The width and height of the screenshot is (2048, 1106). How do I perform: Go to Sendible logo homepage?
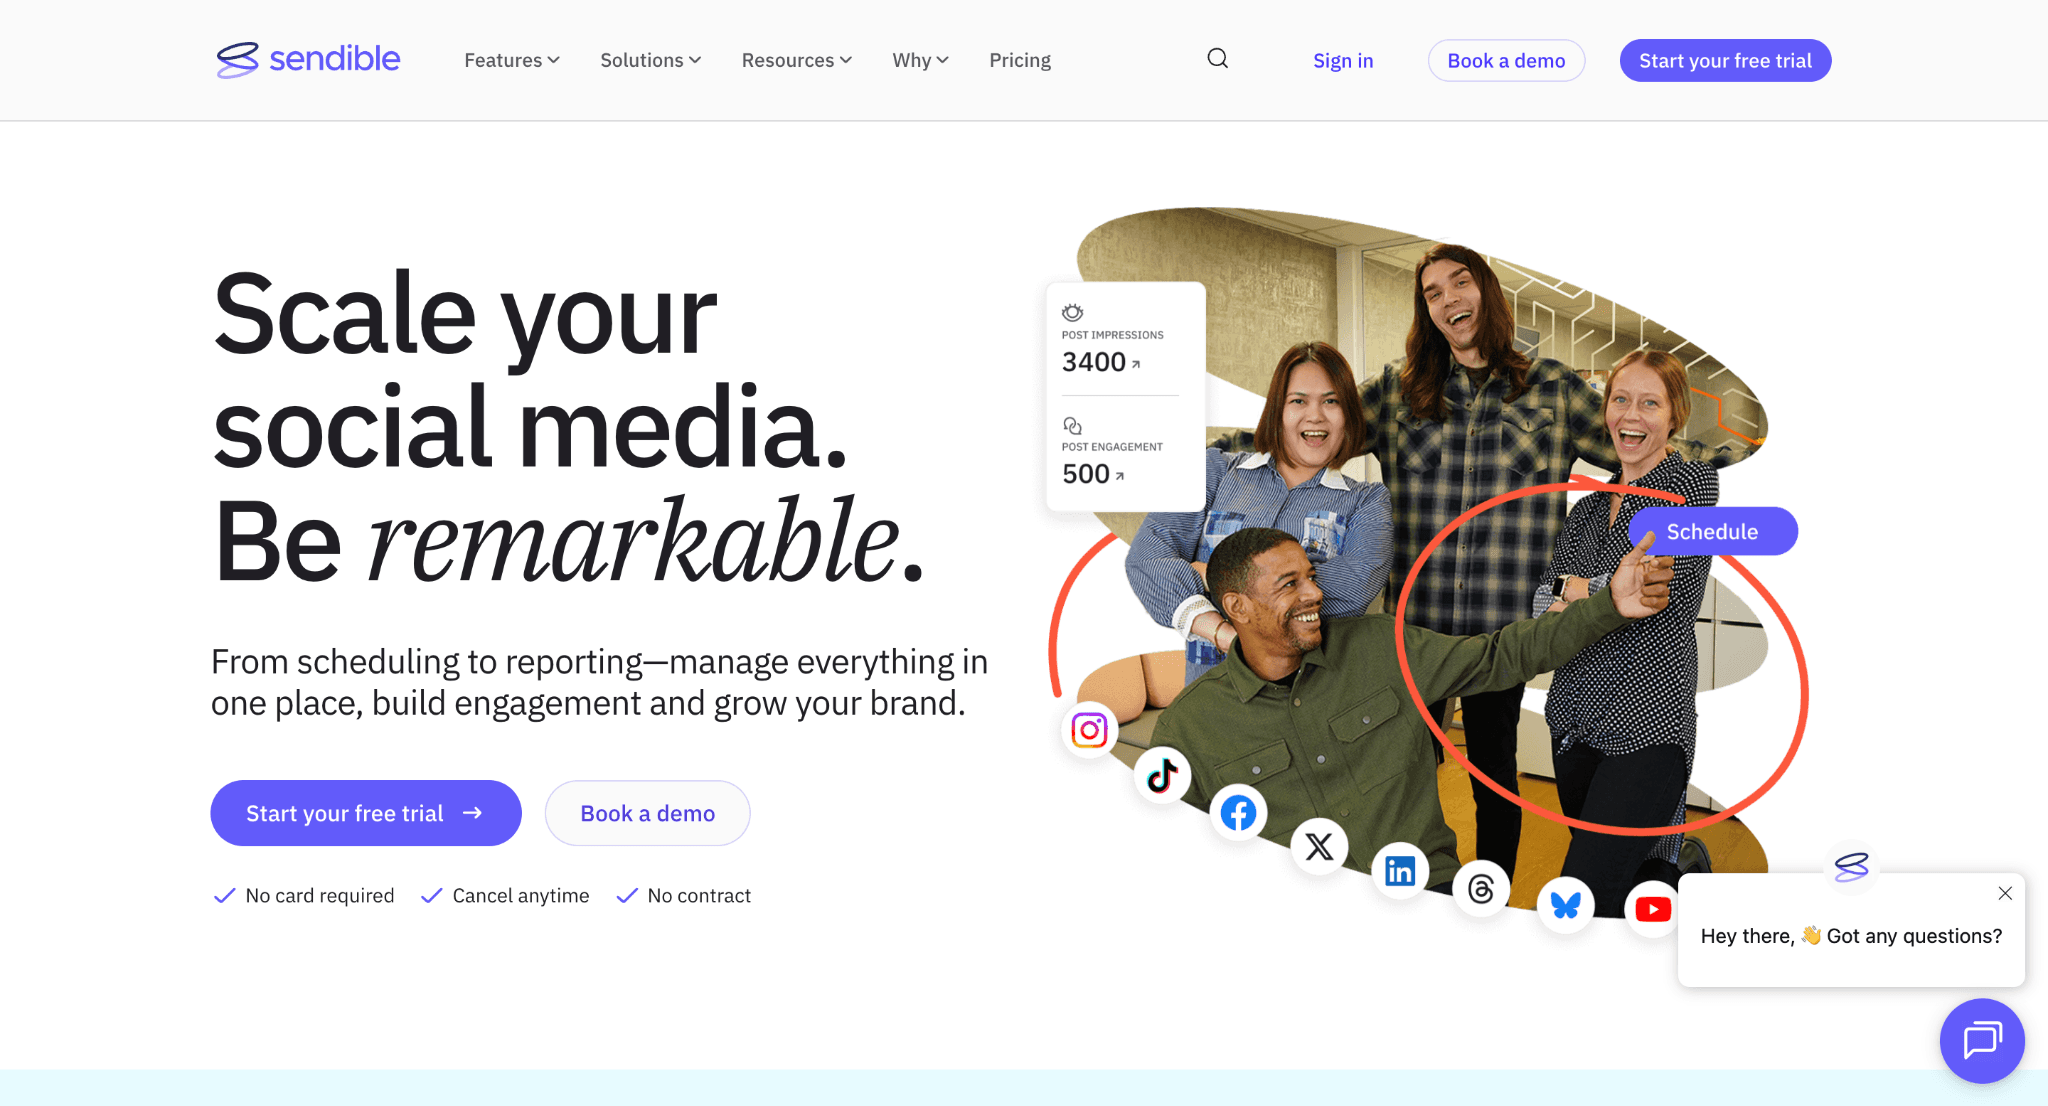click(x=308, y=60)
